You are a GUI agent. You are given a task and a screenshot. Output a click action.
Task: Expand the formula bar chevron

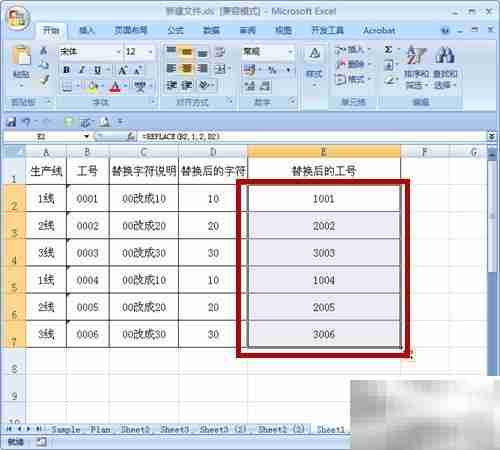[x=491, y=136]
